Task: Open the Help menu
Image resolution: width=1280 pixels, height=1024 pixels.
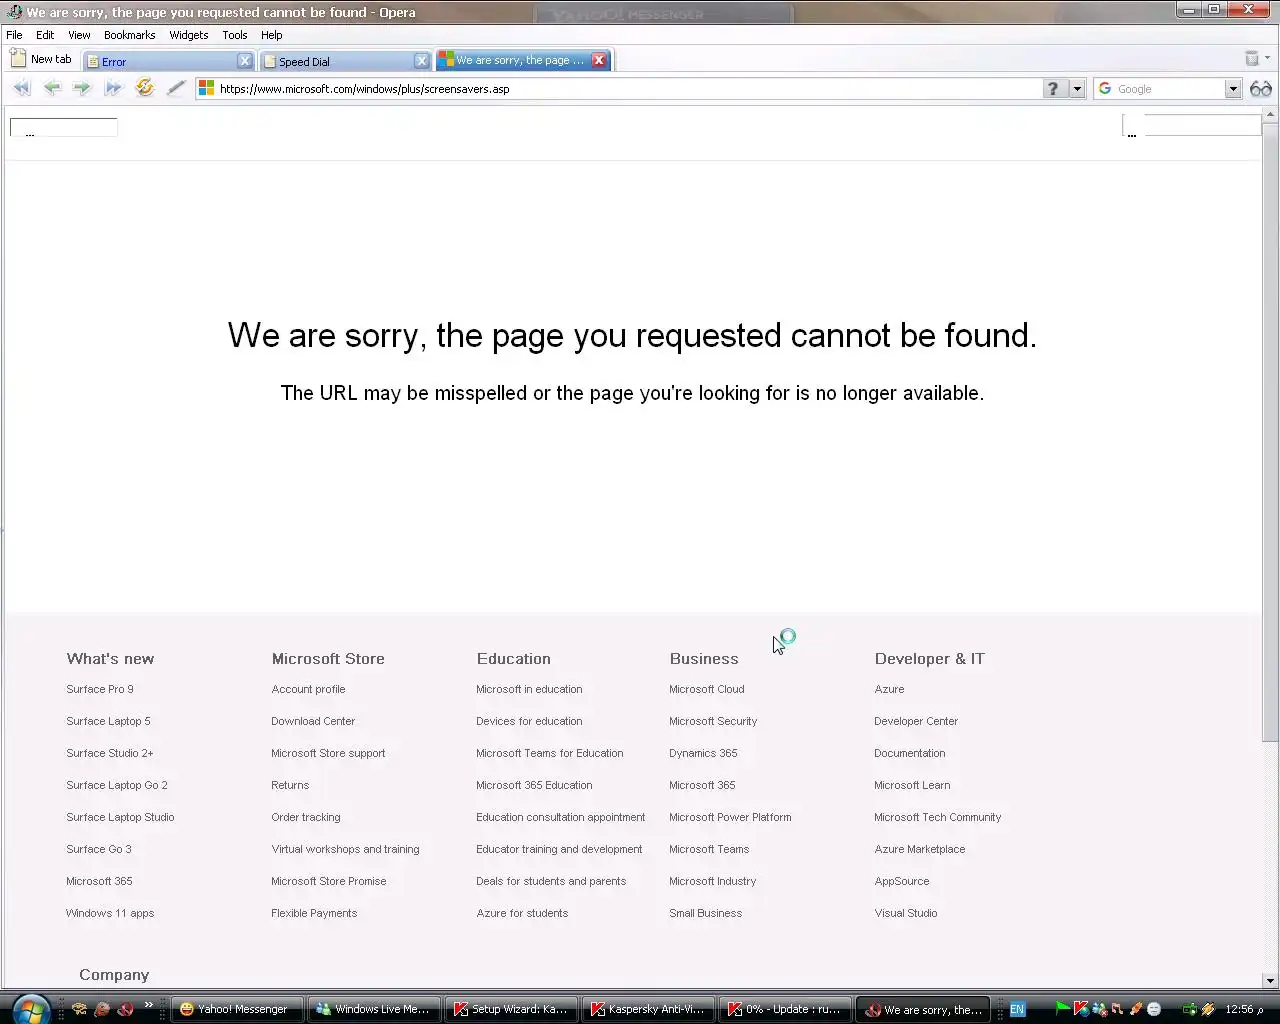Action: (271, 35)
